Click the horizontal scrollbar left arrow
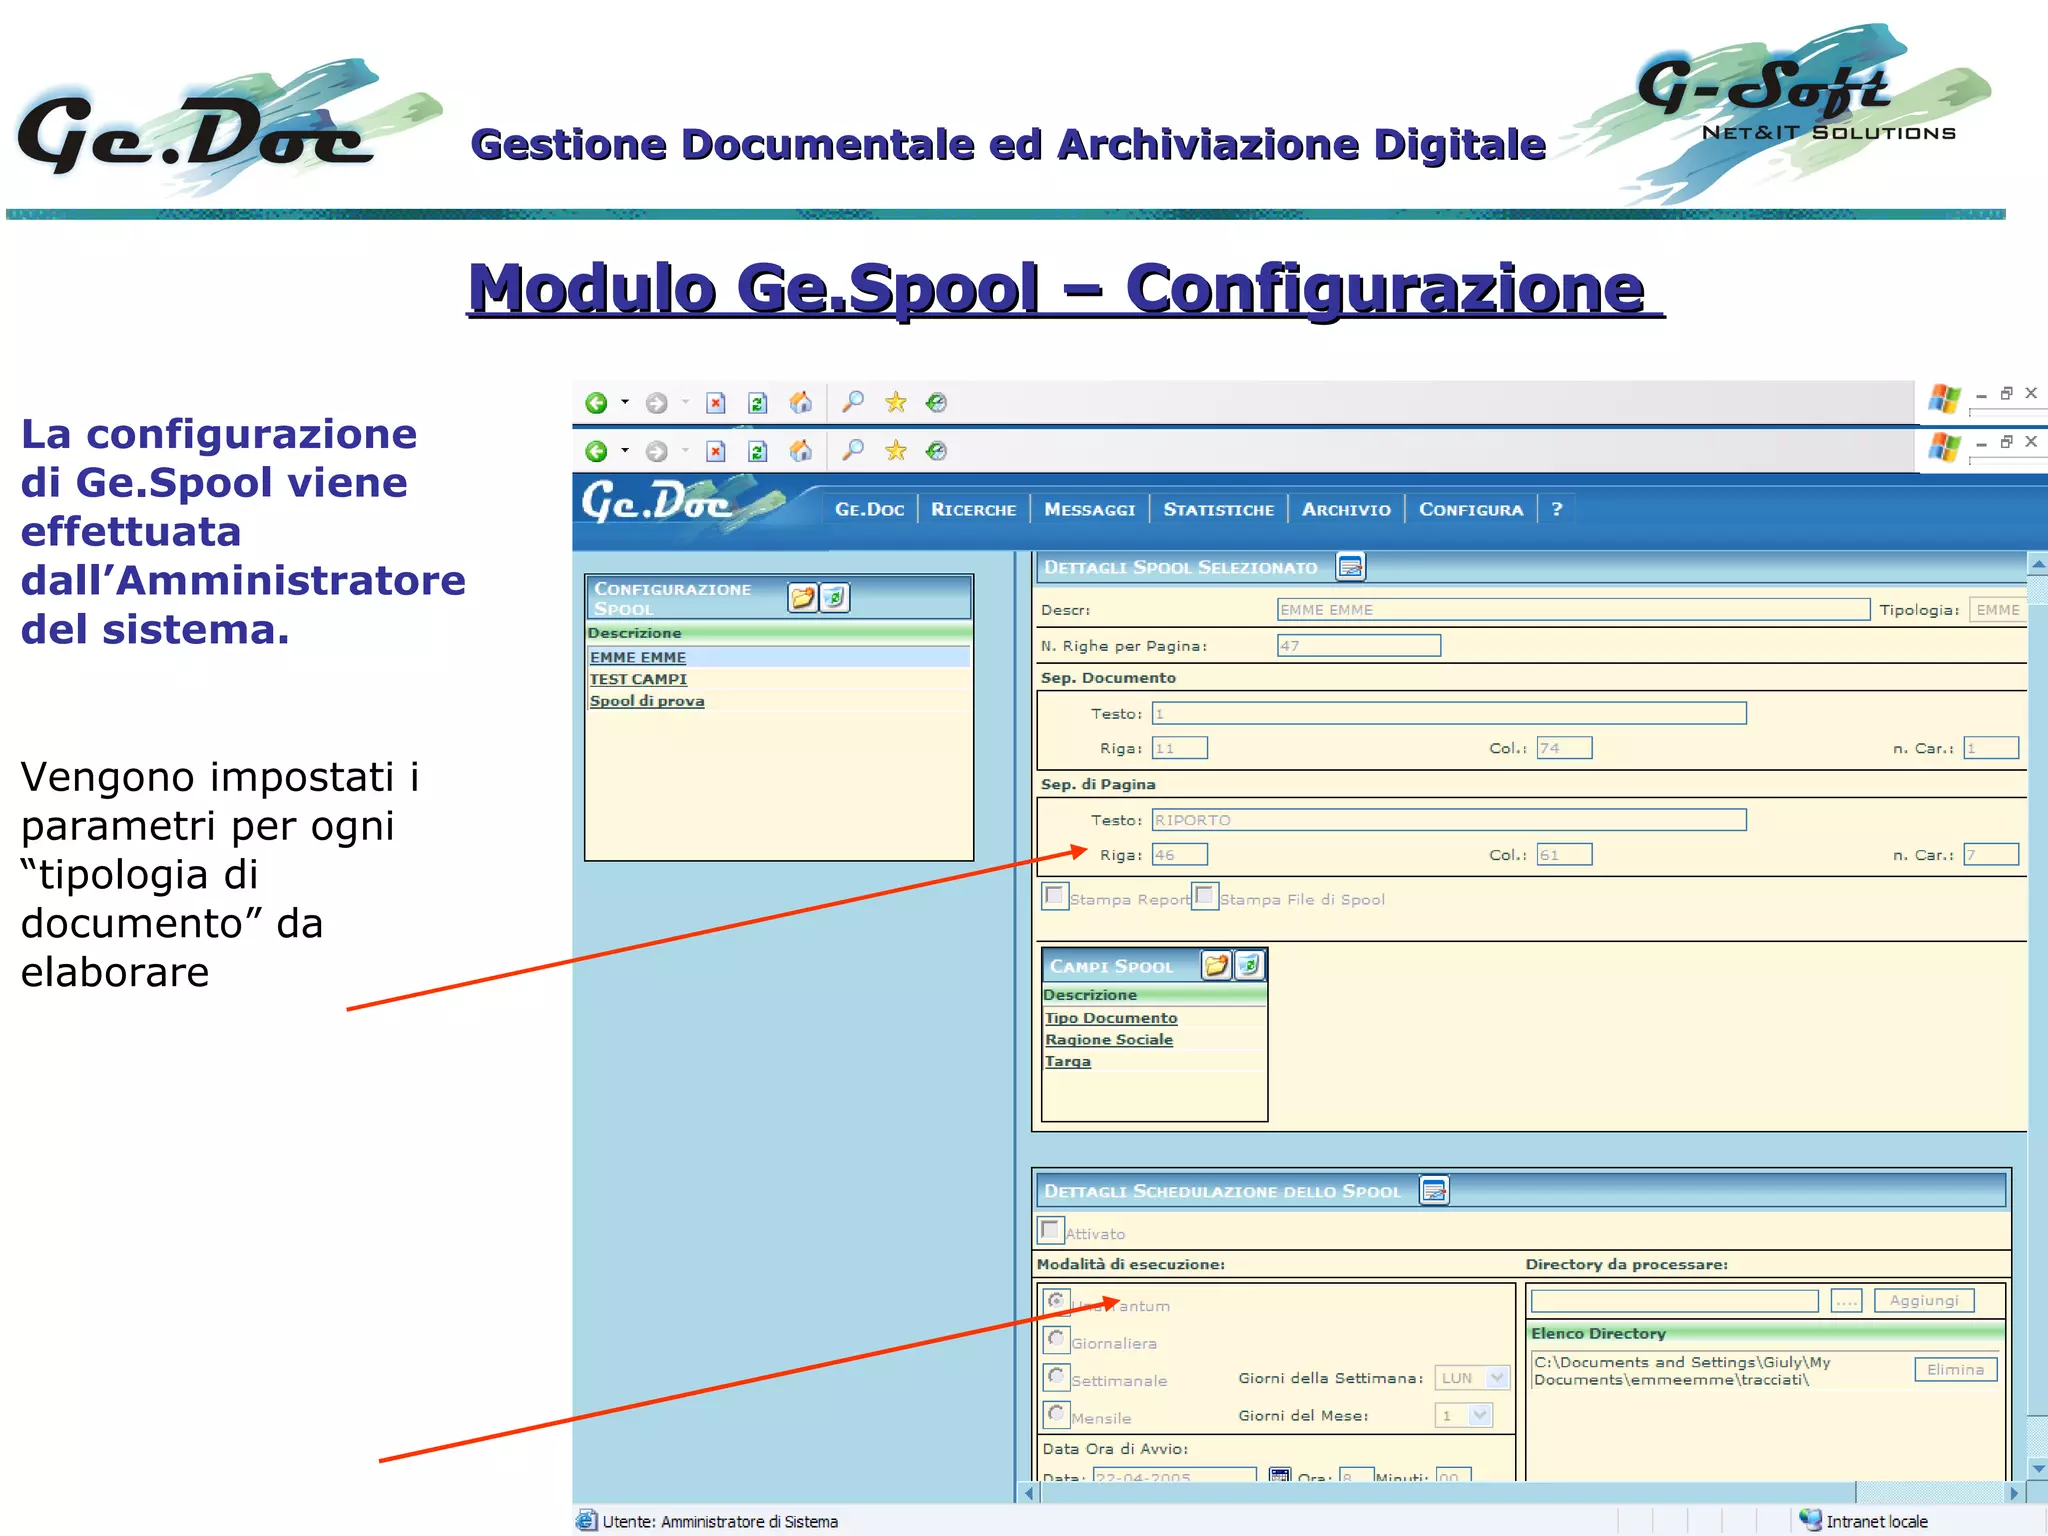The width and height of the screenshot is (2048, 1536). (1029, 1493)
